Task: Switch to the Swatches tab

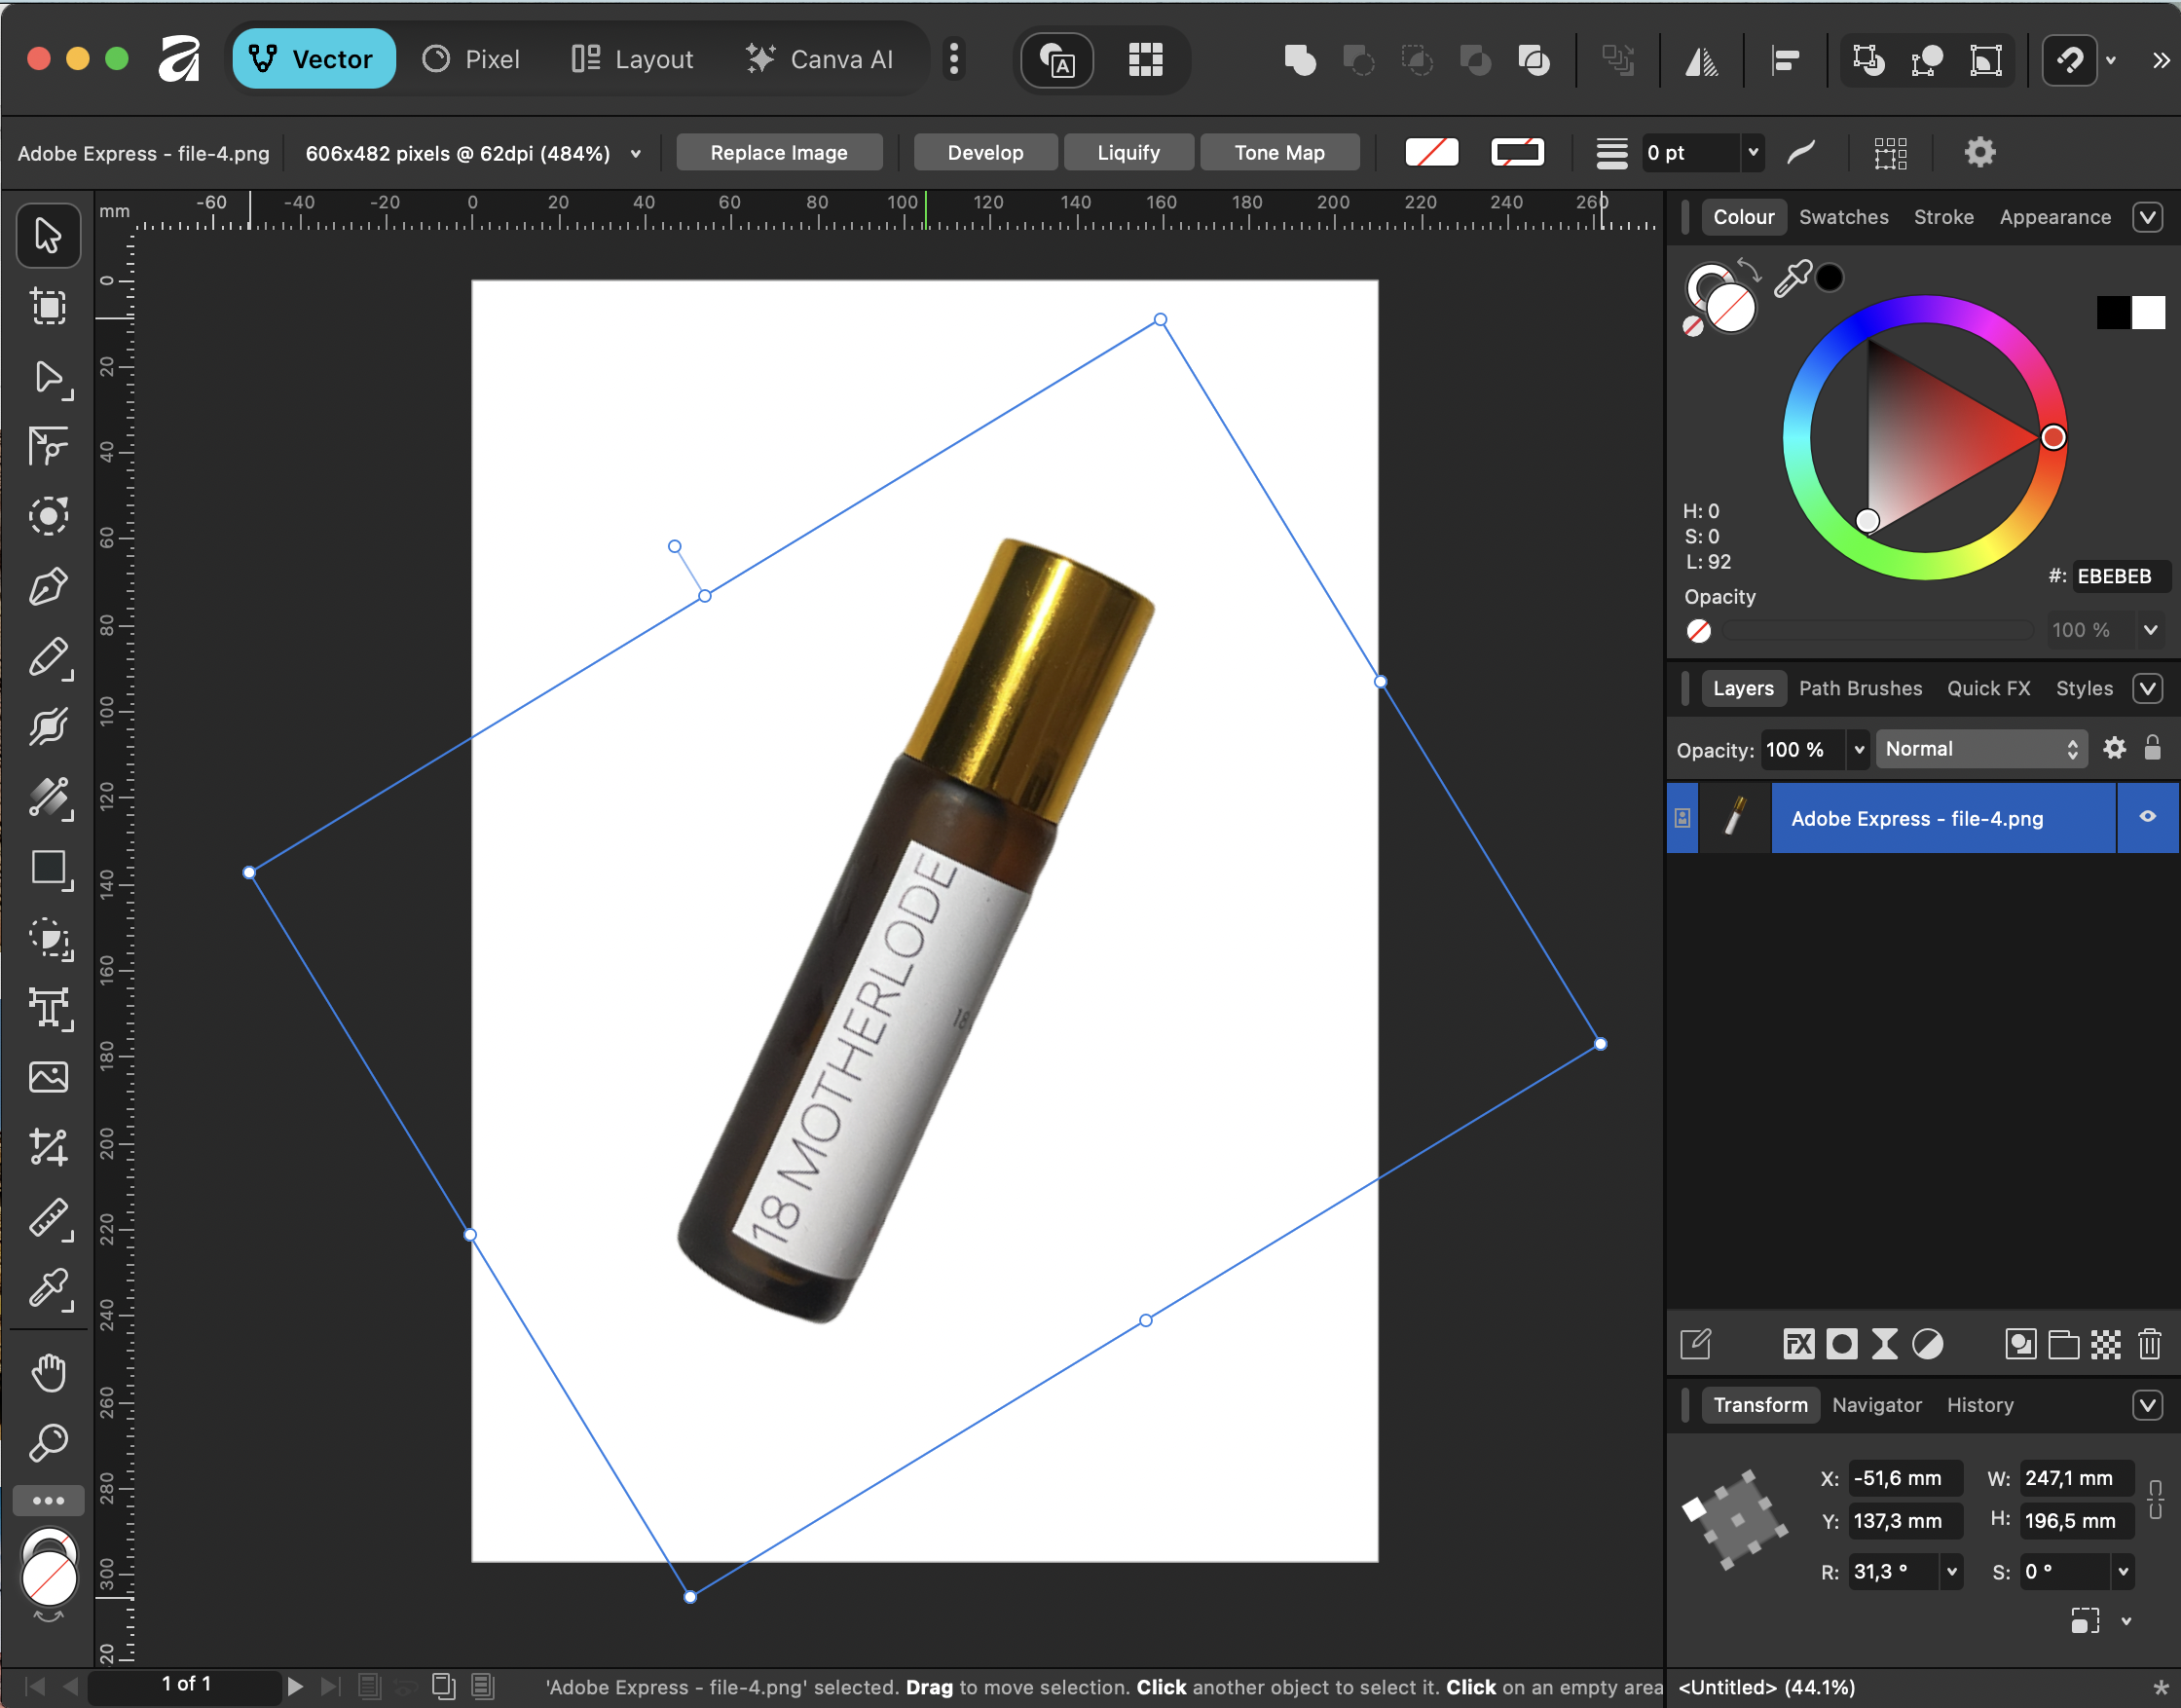Action: pos(1843,217)
